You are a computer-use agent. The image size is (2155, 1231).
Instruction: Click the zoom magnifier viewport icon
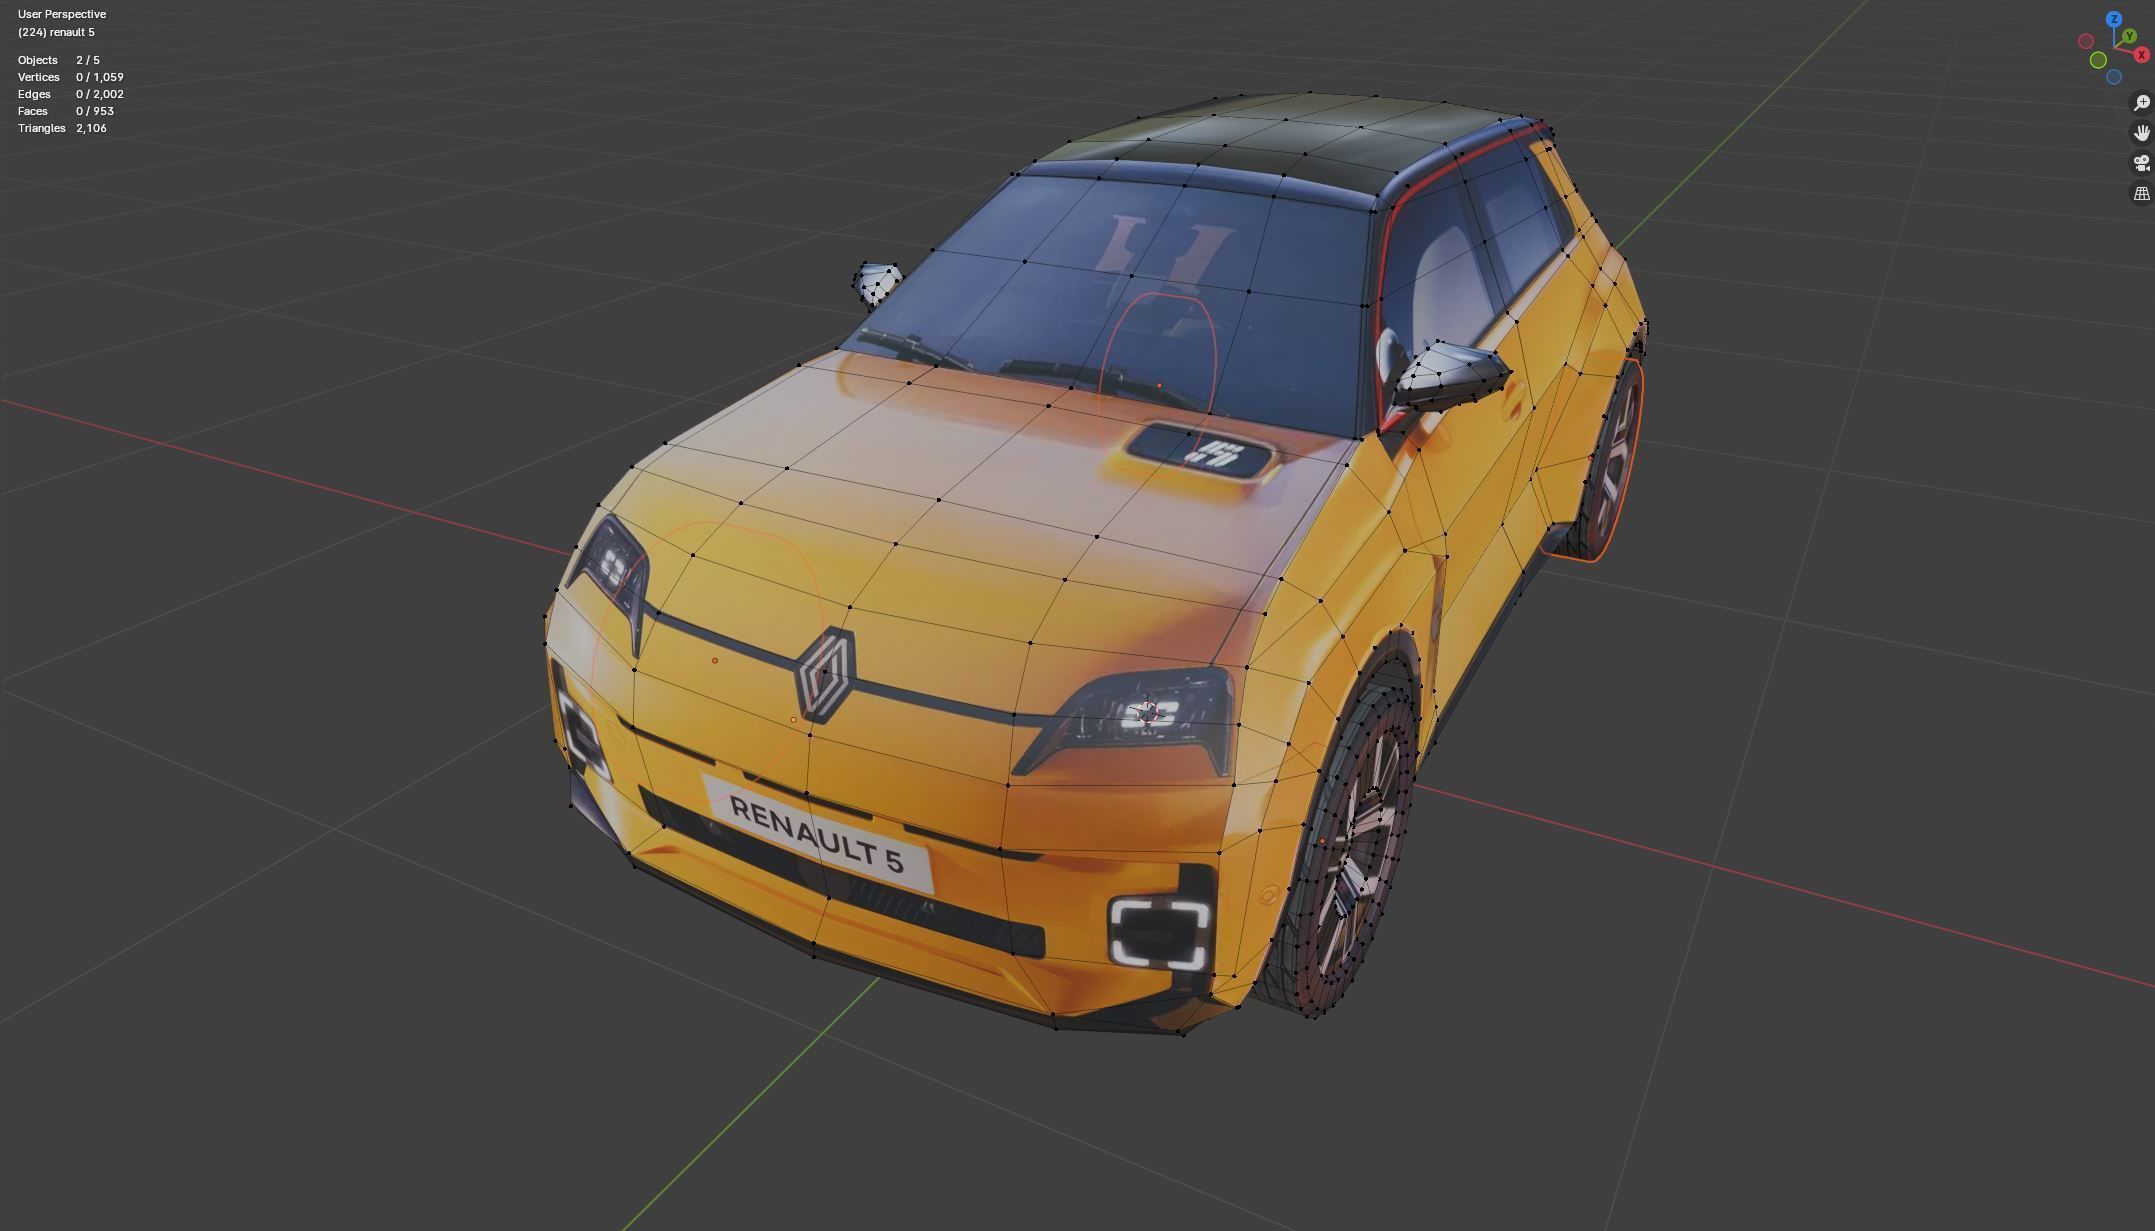click(x=2142, y=103)
